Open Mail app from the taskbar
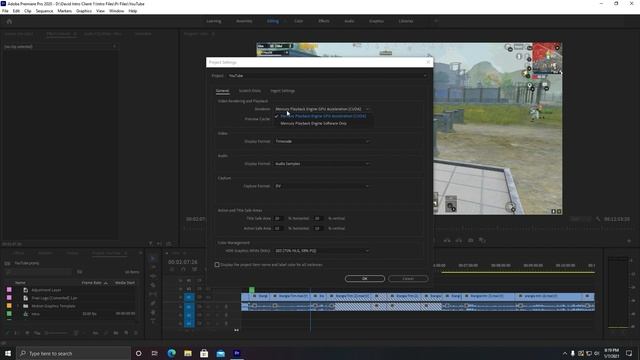Image resolution: width=640 pixels, height=360 pixels. [x=220, y=353]
